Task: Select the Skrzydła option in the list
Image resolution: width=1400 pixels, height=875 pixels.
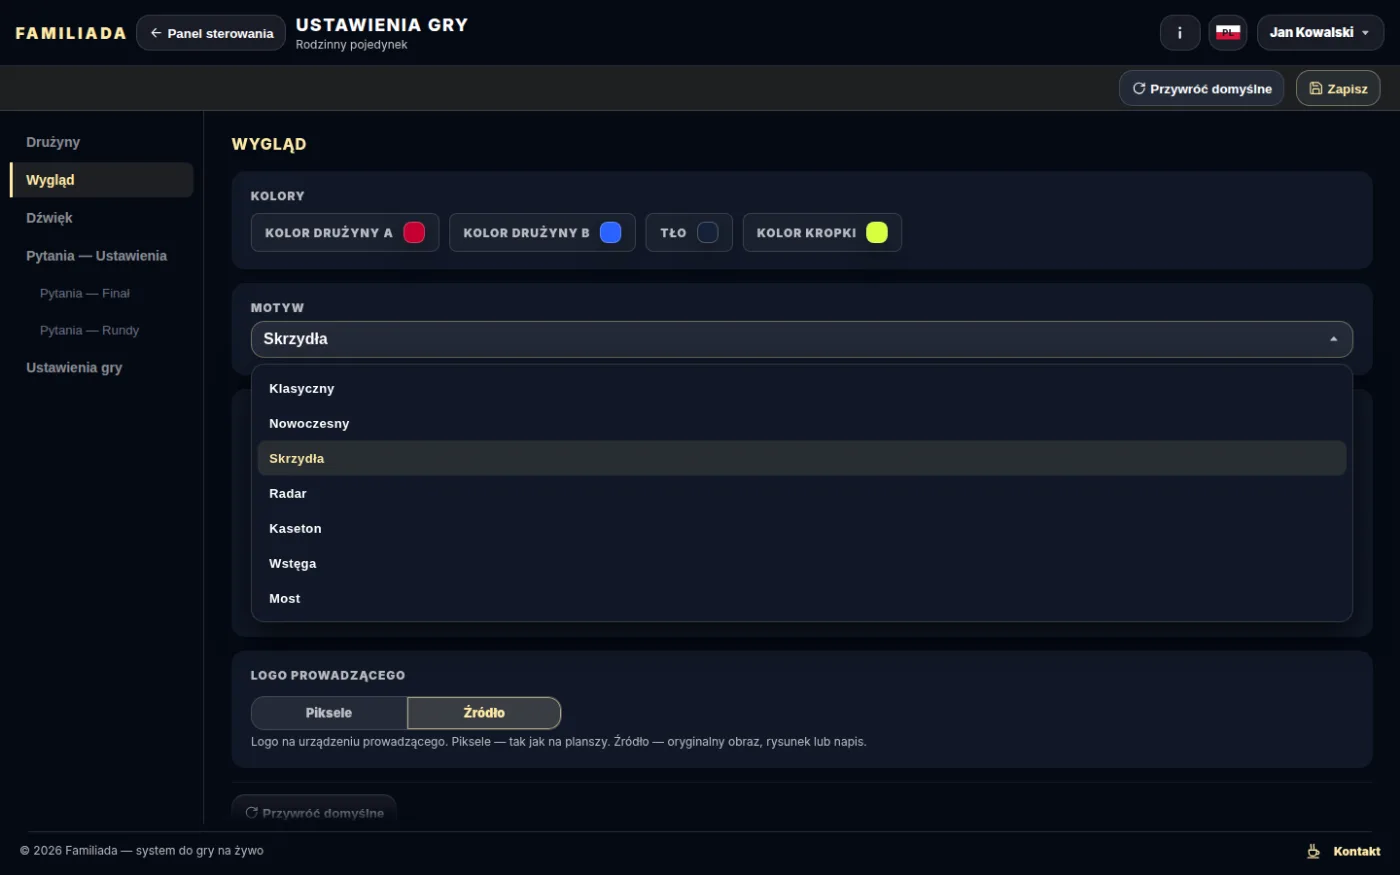Action: (801, 458)
